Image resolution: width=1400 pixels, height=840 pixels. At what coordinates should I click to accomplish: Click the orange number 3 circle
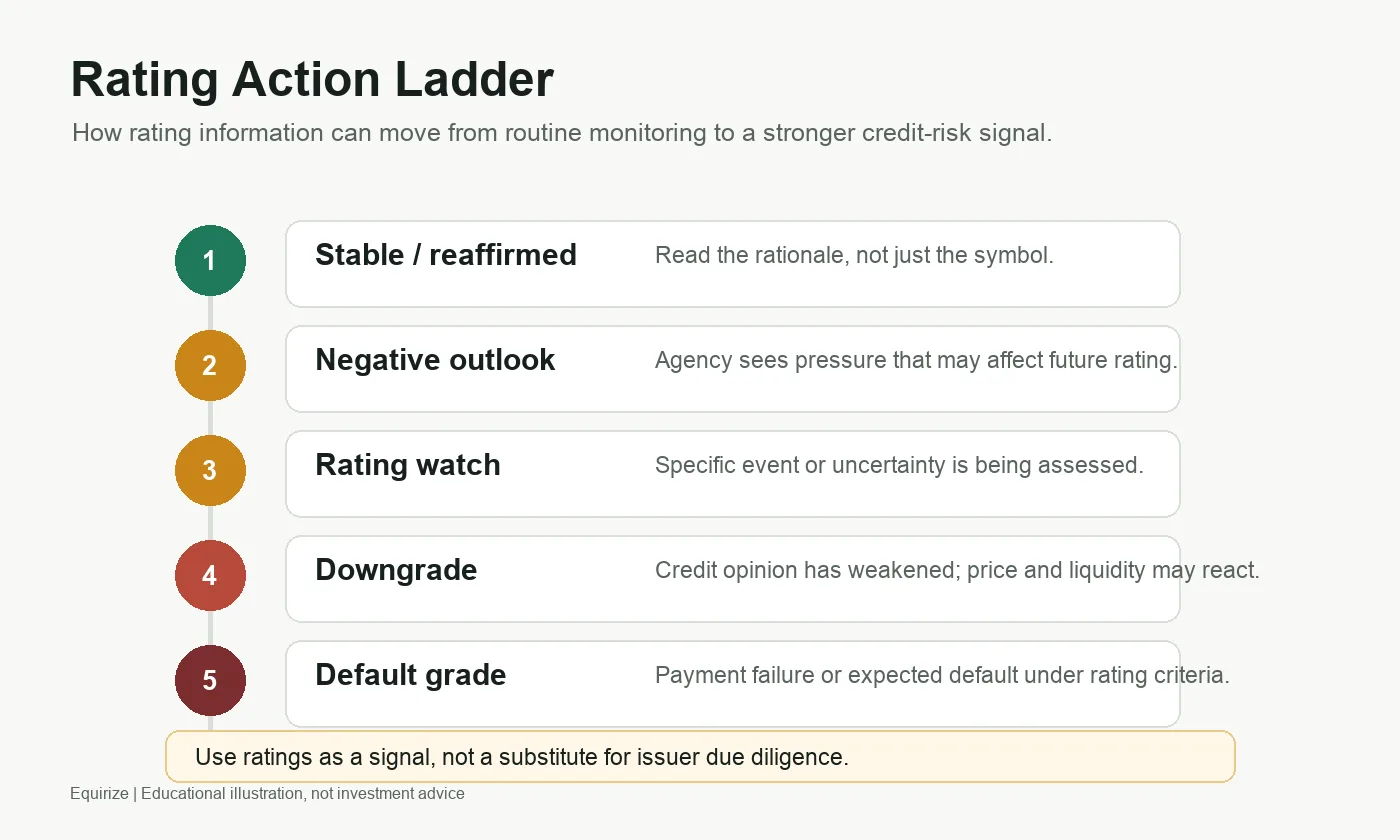tap(210, 470)
